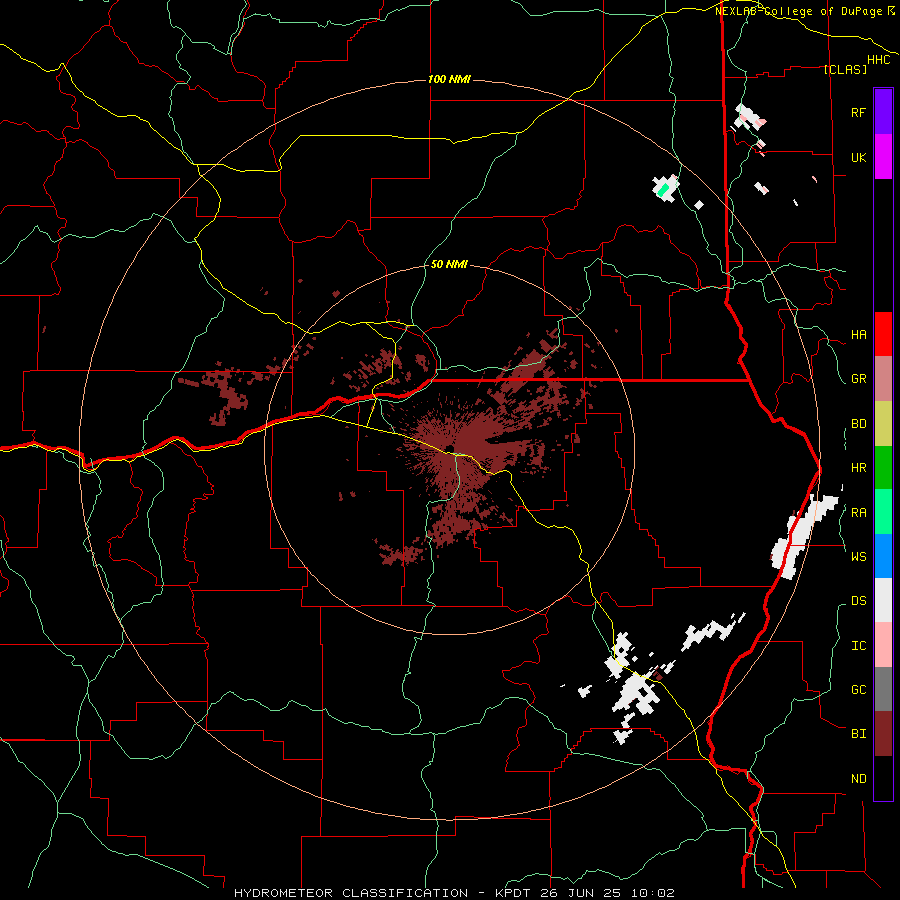The width and height of the screenshot is (900, 900).
Task: Click the HR legend label
Action: click(x=858, y=468)
